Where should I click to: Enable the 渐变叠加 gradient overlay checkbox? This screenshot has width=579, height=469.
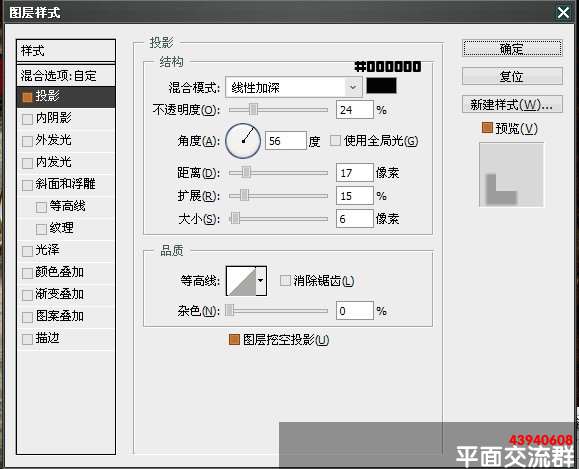pos(27,295)
